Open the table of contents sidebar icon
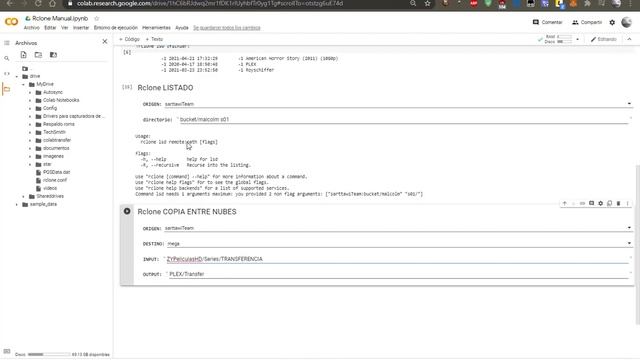 pos(7,43)
